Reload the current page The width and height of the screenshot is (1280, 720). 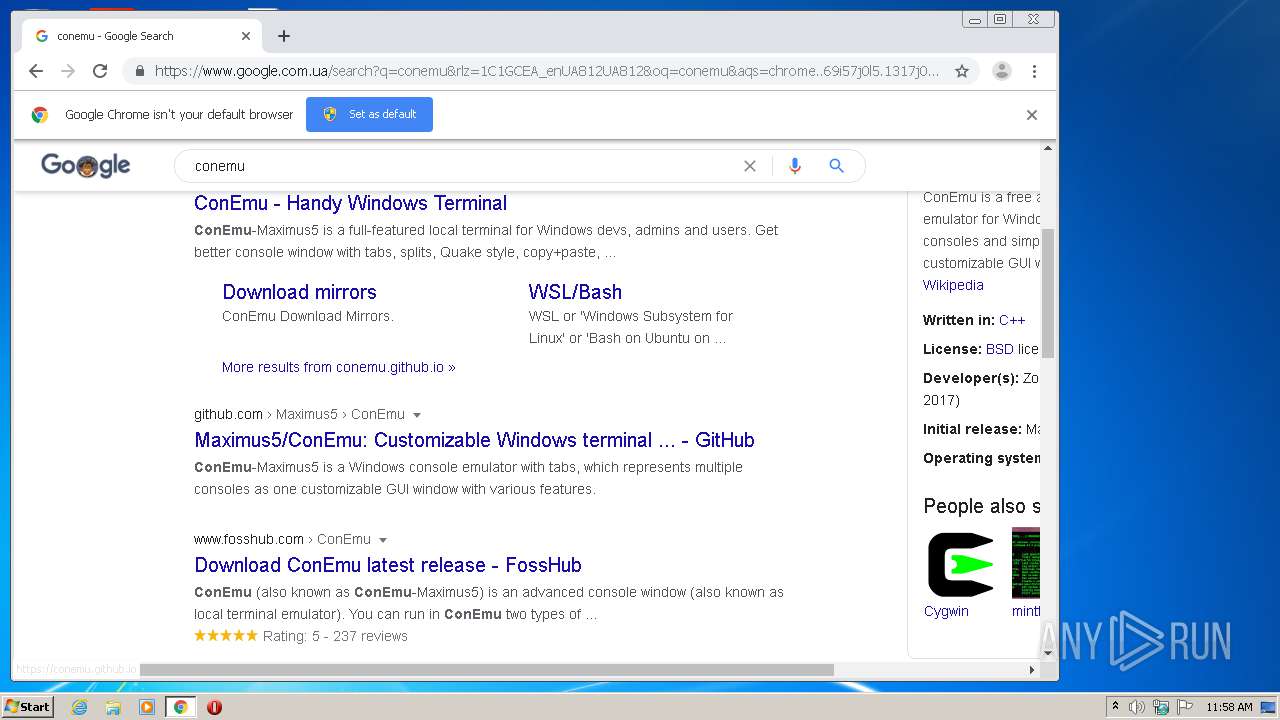100,71
